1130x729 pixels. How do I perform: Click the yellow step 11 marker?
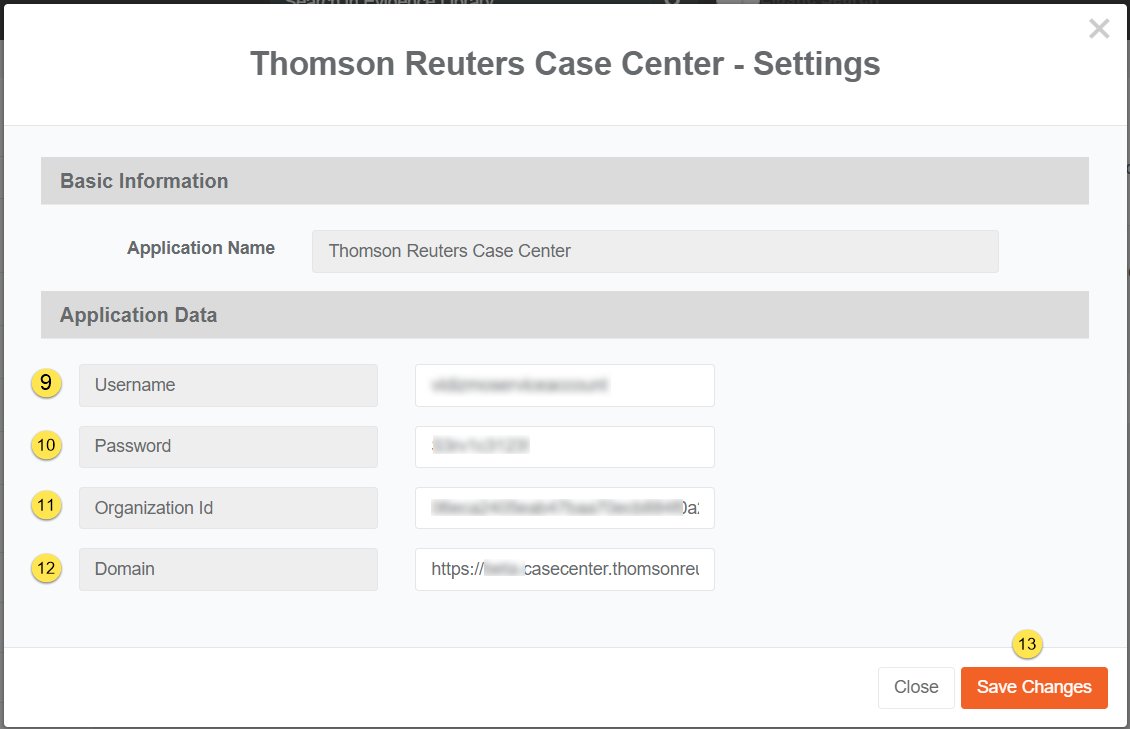[46, 507]
